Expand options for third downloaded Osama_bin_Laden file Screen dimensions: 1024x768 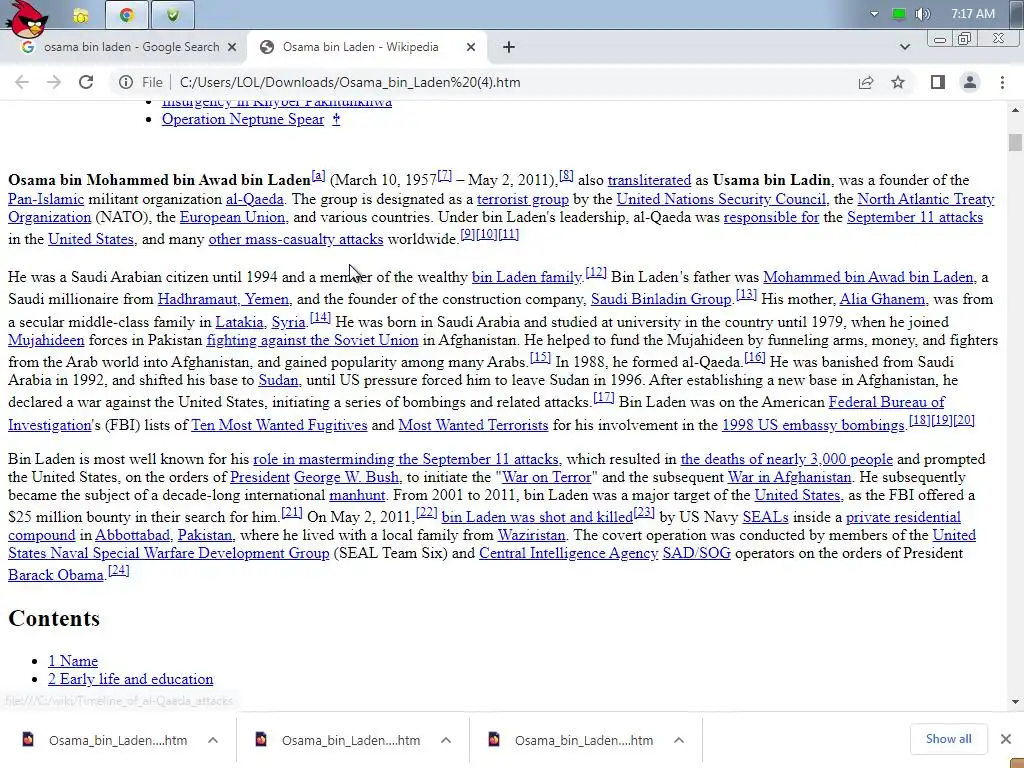[x=679, y=740]
